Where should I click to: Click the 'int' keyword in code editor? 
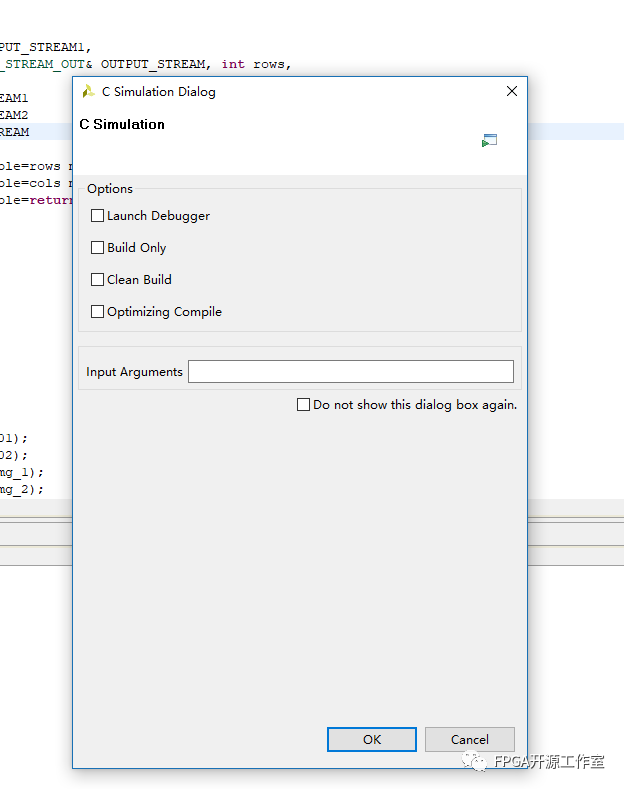click(x=232, y=64)
